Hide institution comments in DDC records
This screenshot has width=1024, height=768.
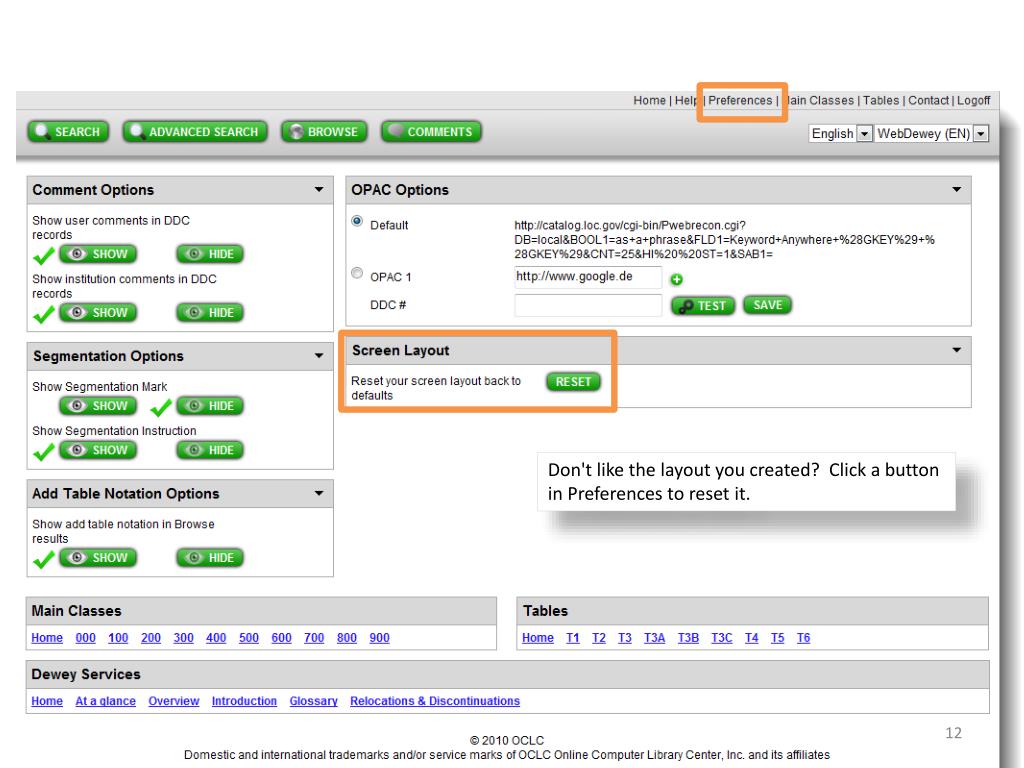[x=210, y=313]
